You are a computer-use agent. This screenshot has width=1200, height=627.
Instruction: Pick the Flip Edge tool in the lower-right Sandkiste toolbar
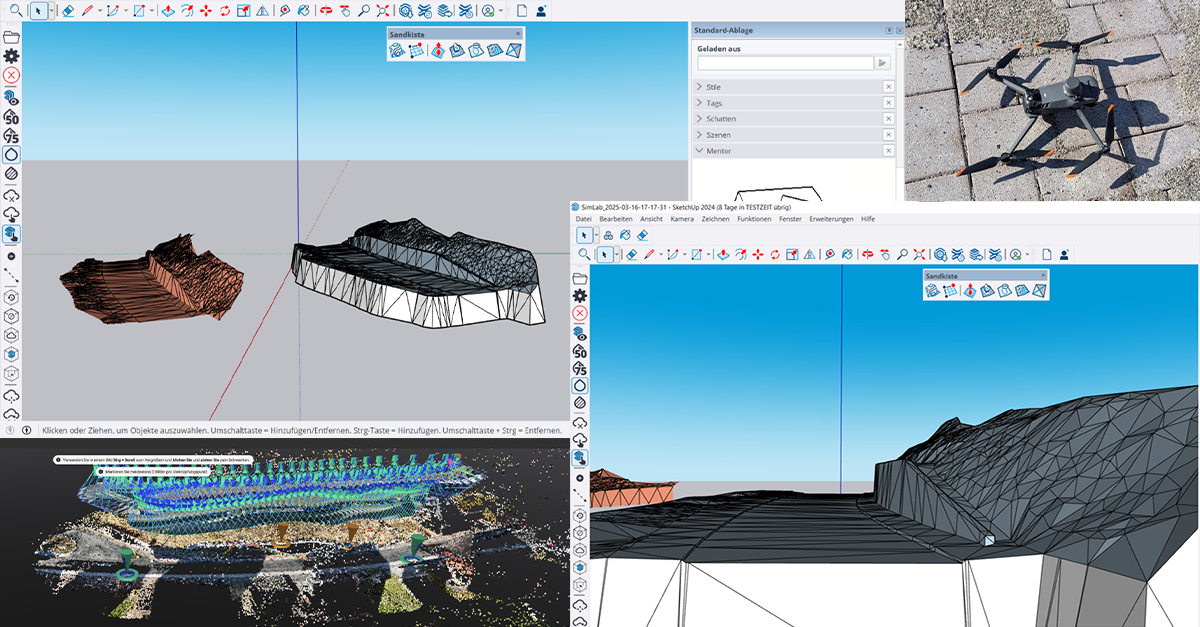click(1041, 291)
